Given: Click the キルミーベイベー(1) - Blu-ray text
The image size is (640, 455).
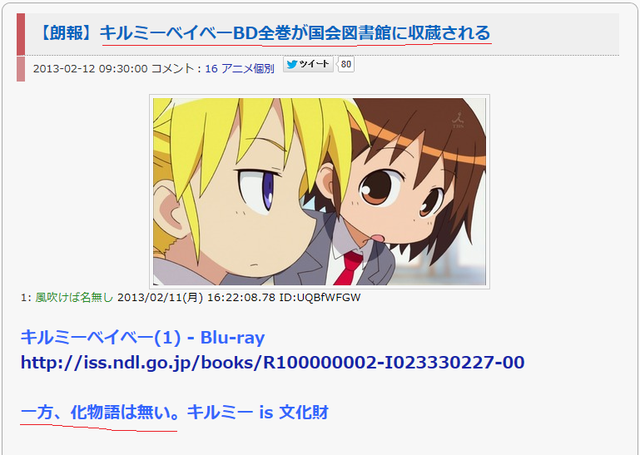Looking at the screenshot, I should tap(142, 337).
